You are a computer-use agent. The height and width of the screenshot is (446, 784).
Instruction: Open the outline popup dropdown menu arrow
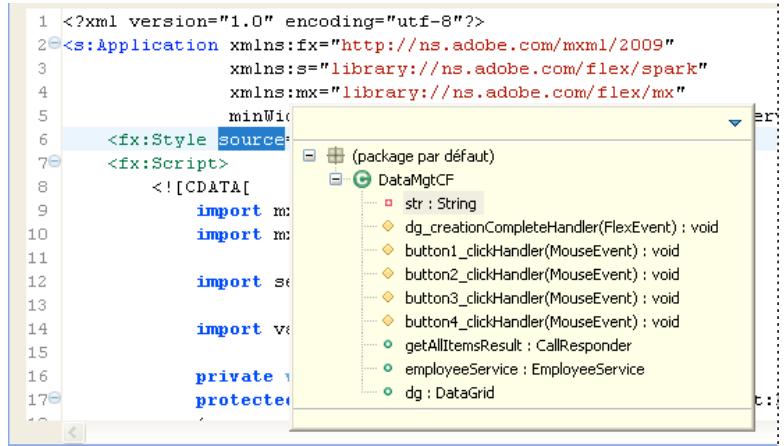click(734, 123)
